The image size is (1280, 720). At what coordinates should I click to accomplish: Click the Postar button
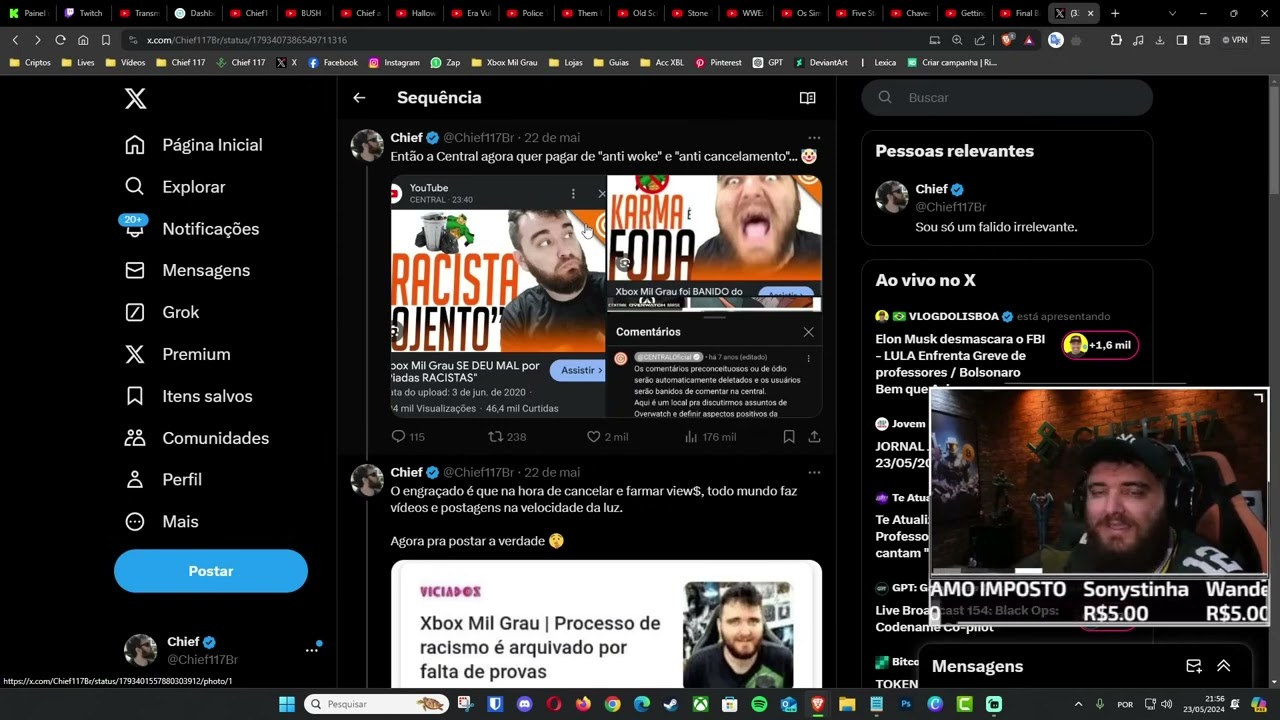pos(211,571)
